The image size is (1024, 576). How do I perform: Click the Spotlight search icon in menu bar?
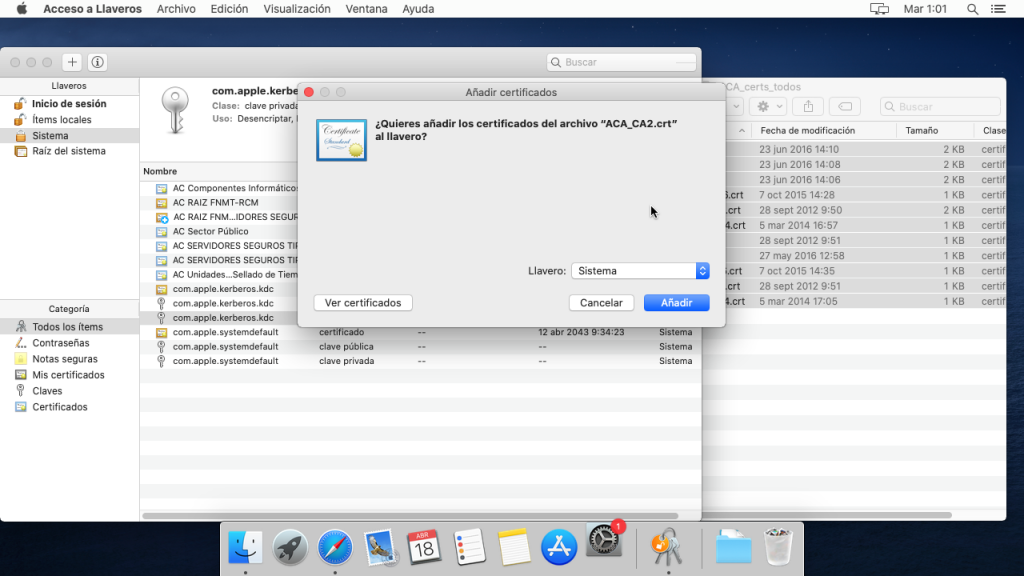[972, 9]
